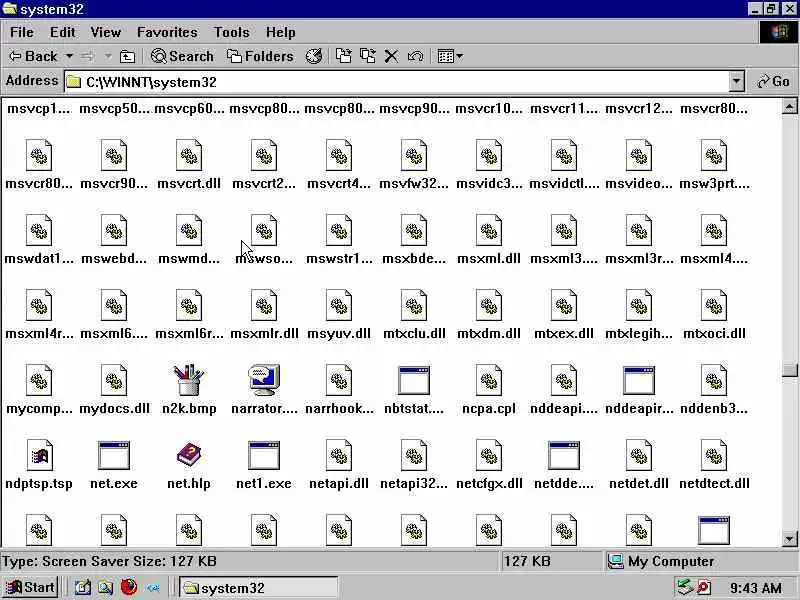
Task: Select the nbtstat file icon
Action: tap(414, 380)
